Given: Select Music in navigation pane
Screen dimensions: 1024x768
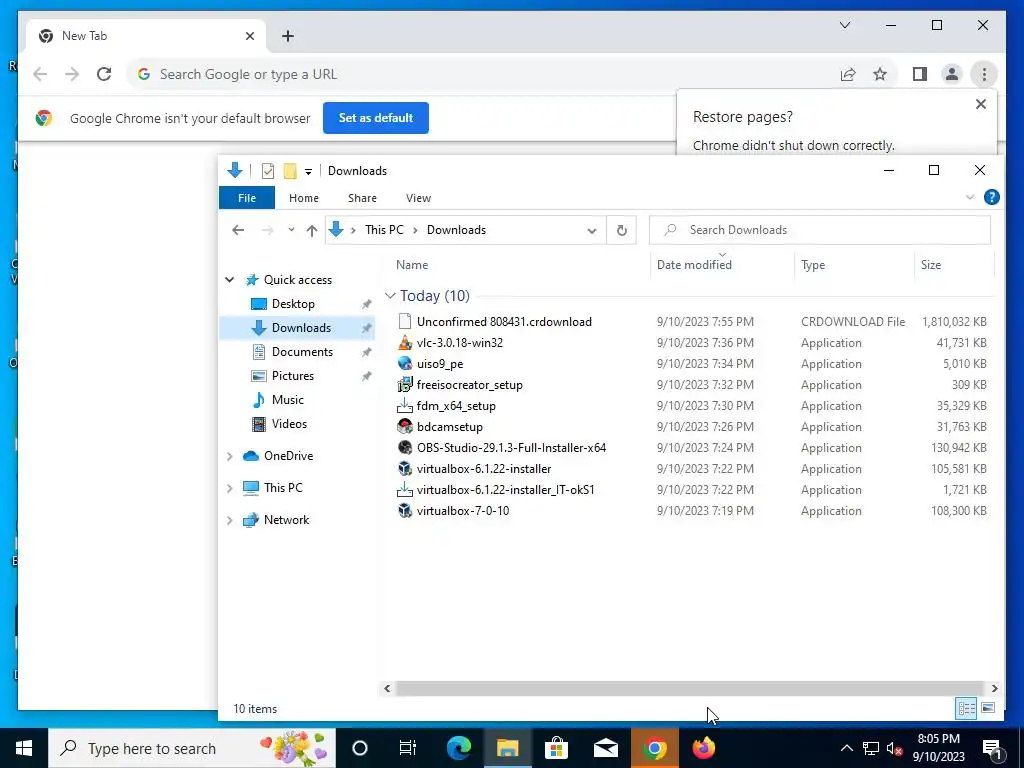Looking at the screenshot, I should coord(287,400).
